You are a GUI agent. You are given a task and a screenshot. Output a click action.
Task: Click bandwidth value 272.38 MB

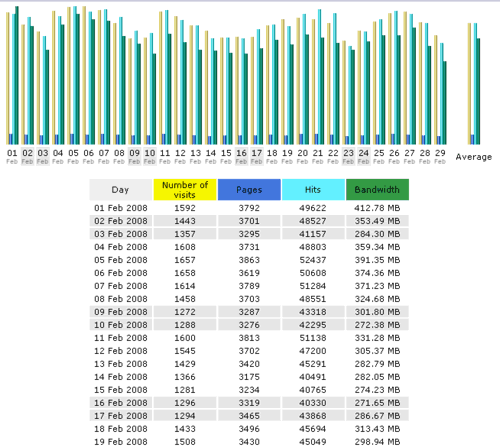(377, 325)
